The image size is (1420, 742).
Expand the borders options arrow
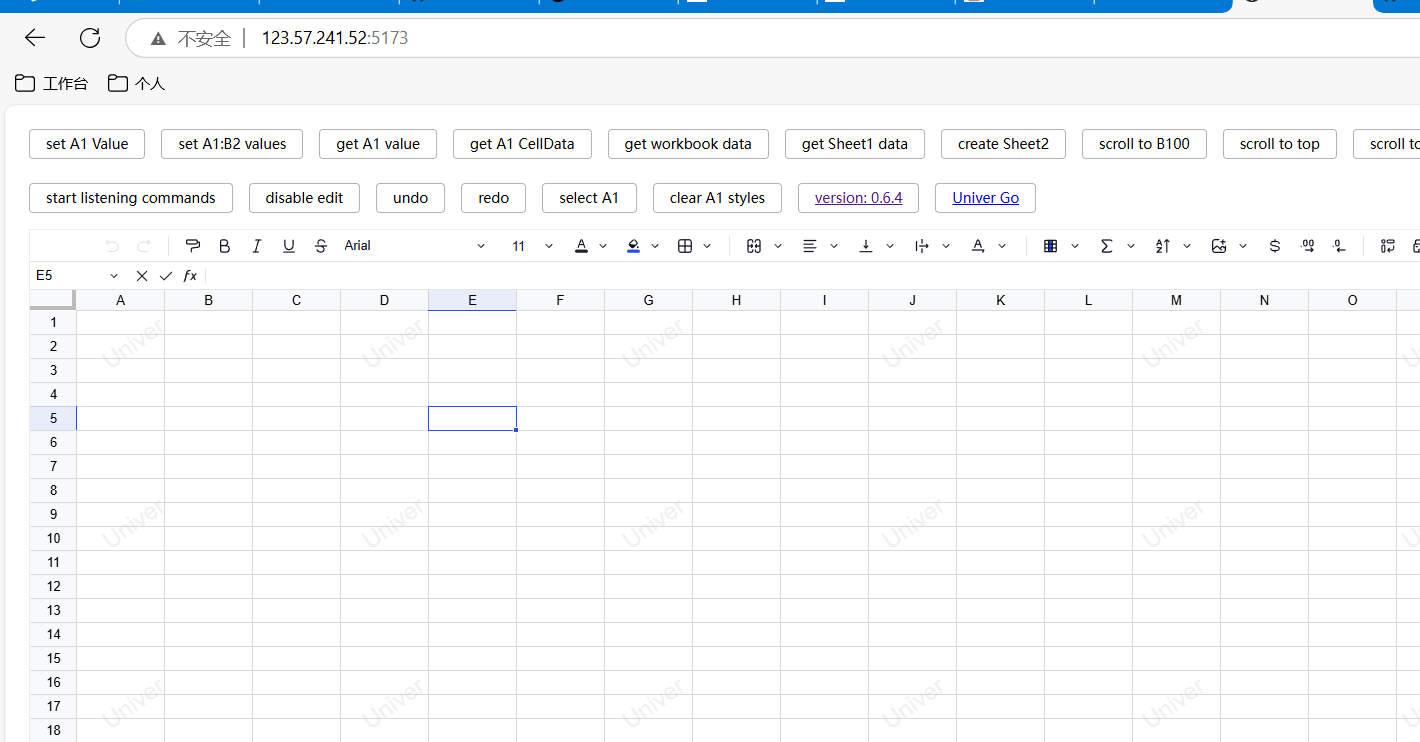point(707,246)
